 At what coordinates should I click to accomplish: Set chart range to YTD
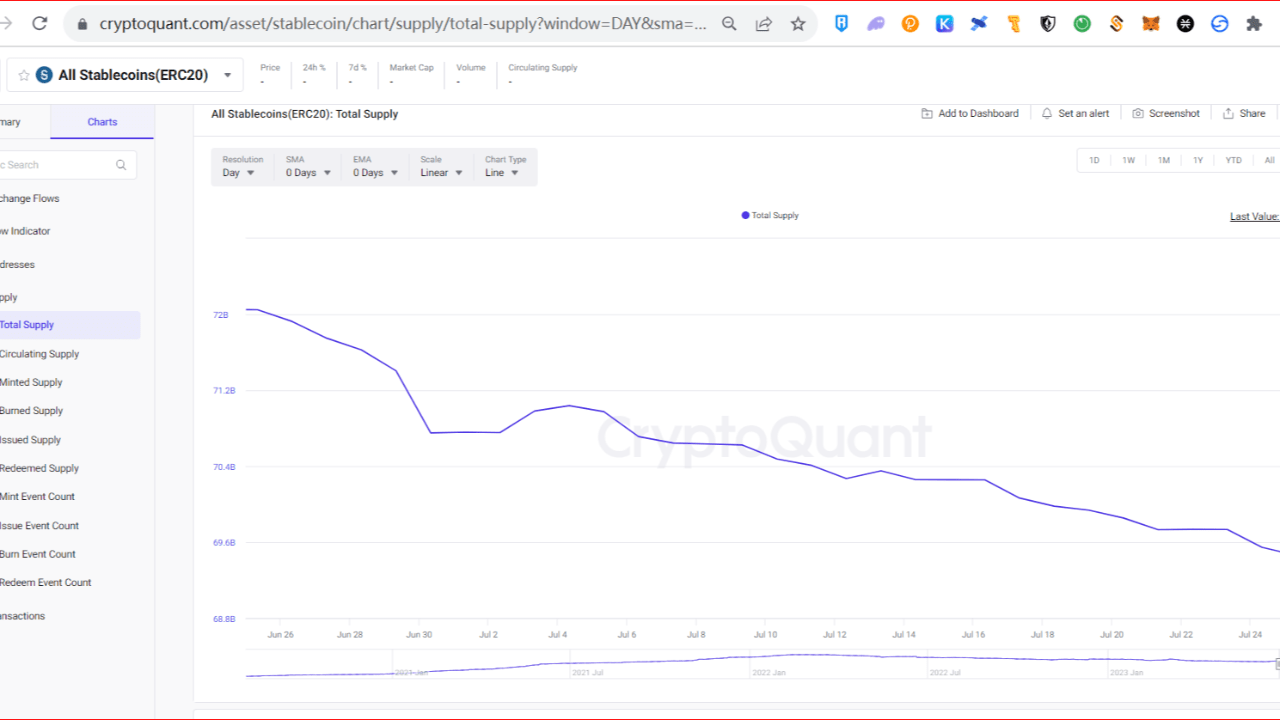pos(1233,160)
